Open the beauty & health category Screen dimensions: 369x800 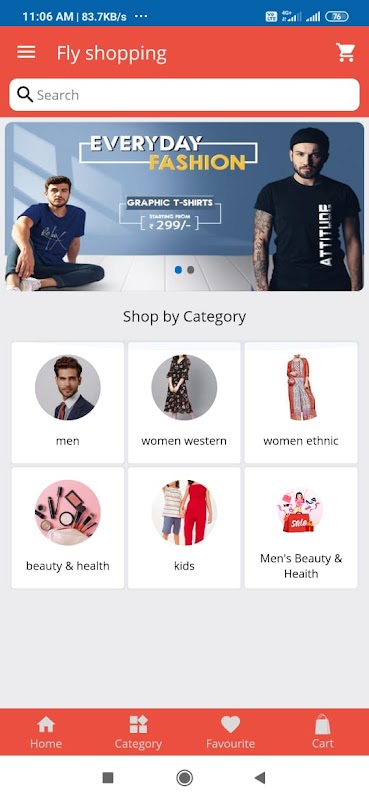68,528
